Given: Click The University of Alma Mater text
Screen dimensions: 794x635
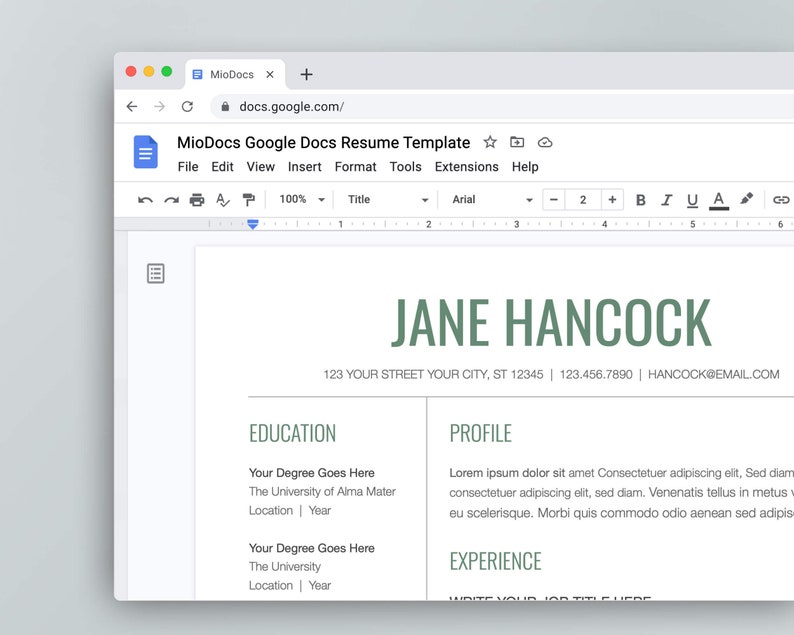Looking at the screenshot, I should pos(322,492).
